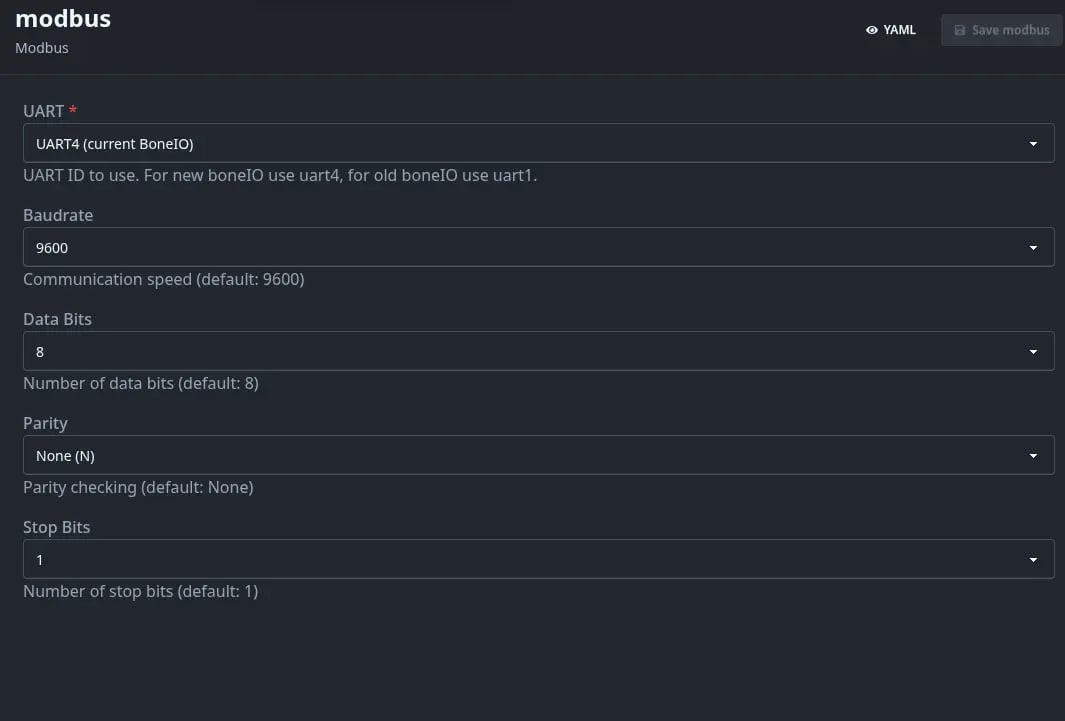The image size is (1065, 721).
Task: Open the Data Bits dropdown
Action: (539, 351)
